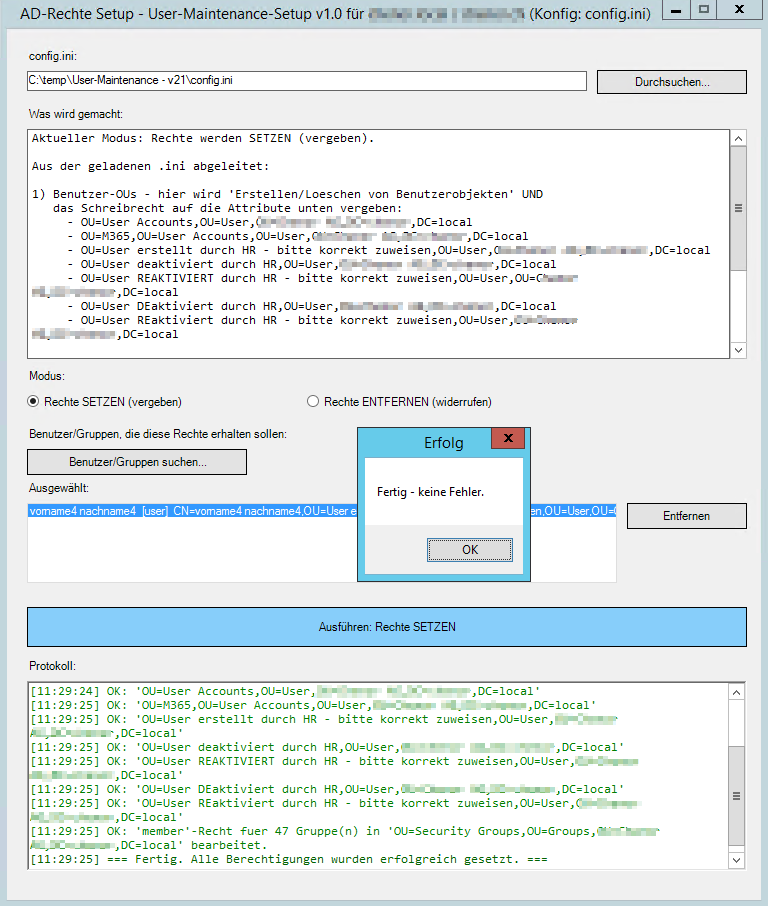
Task: Click log line for 'OU=M365,OU=User Accounts' OK
Action: (x=313, y=706)
